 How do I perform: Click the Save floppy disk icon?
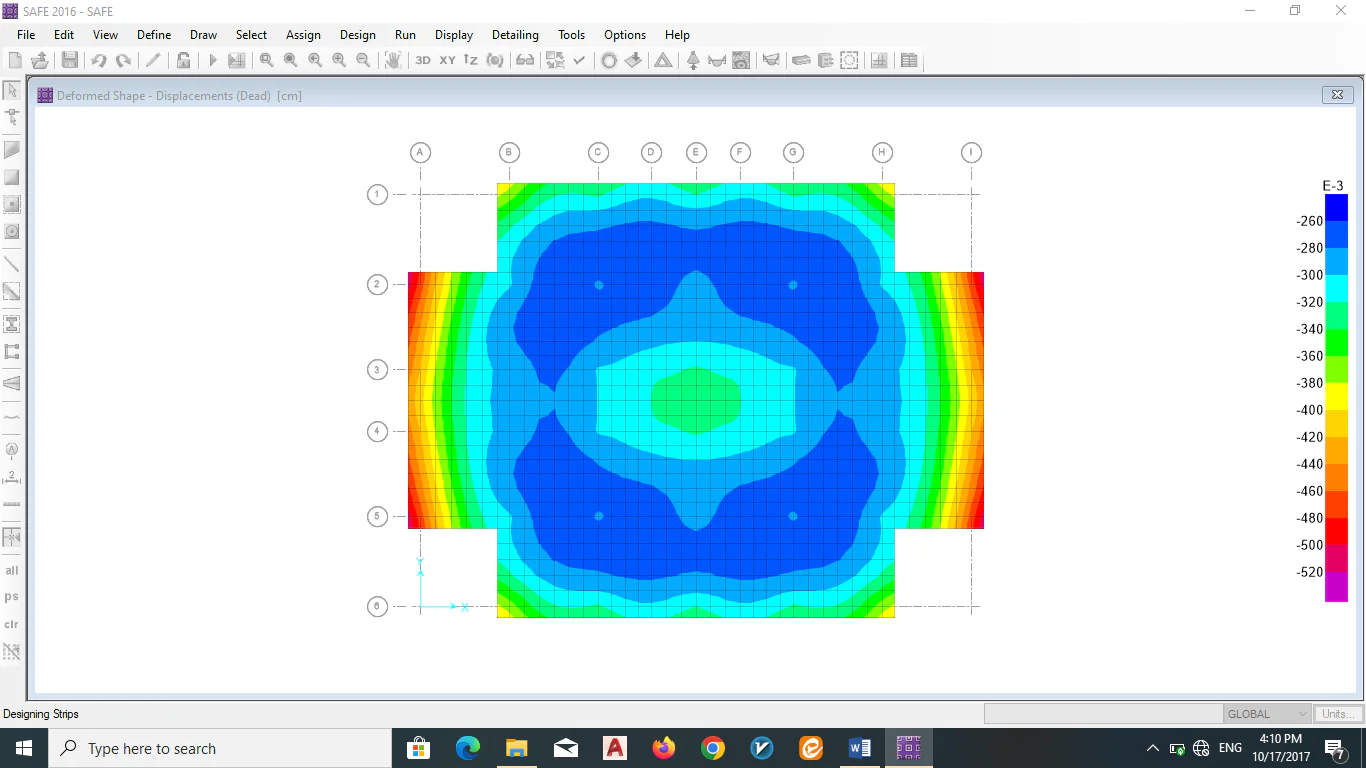pyautogui.click(x=69, y=61)
